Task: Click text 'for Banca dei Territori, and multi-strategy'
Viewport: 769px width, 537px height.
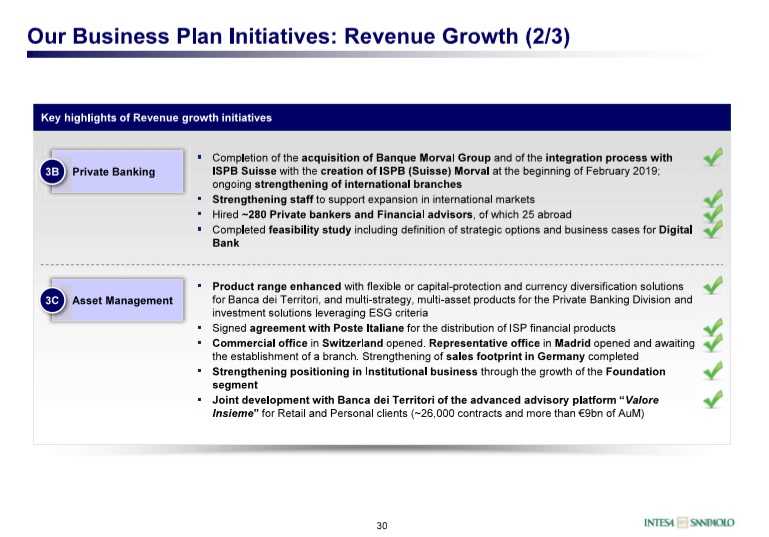Action: [x=311, y=300]
